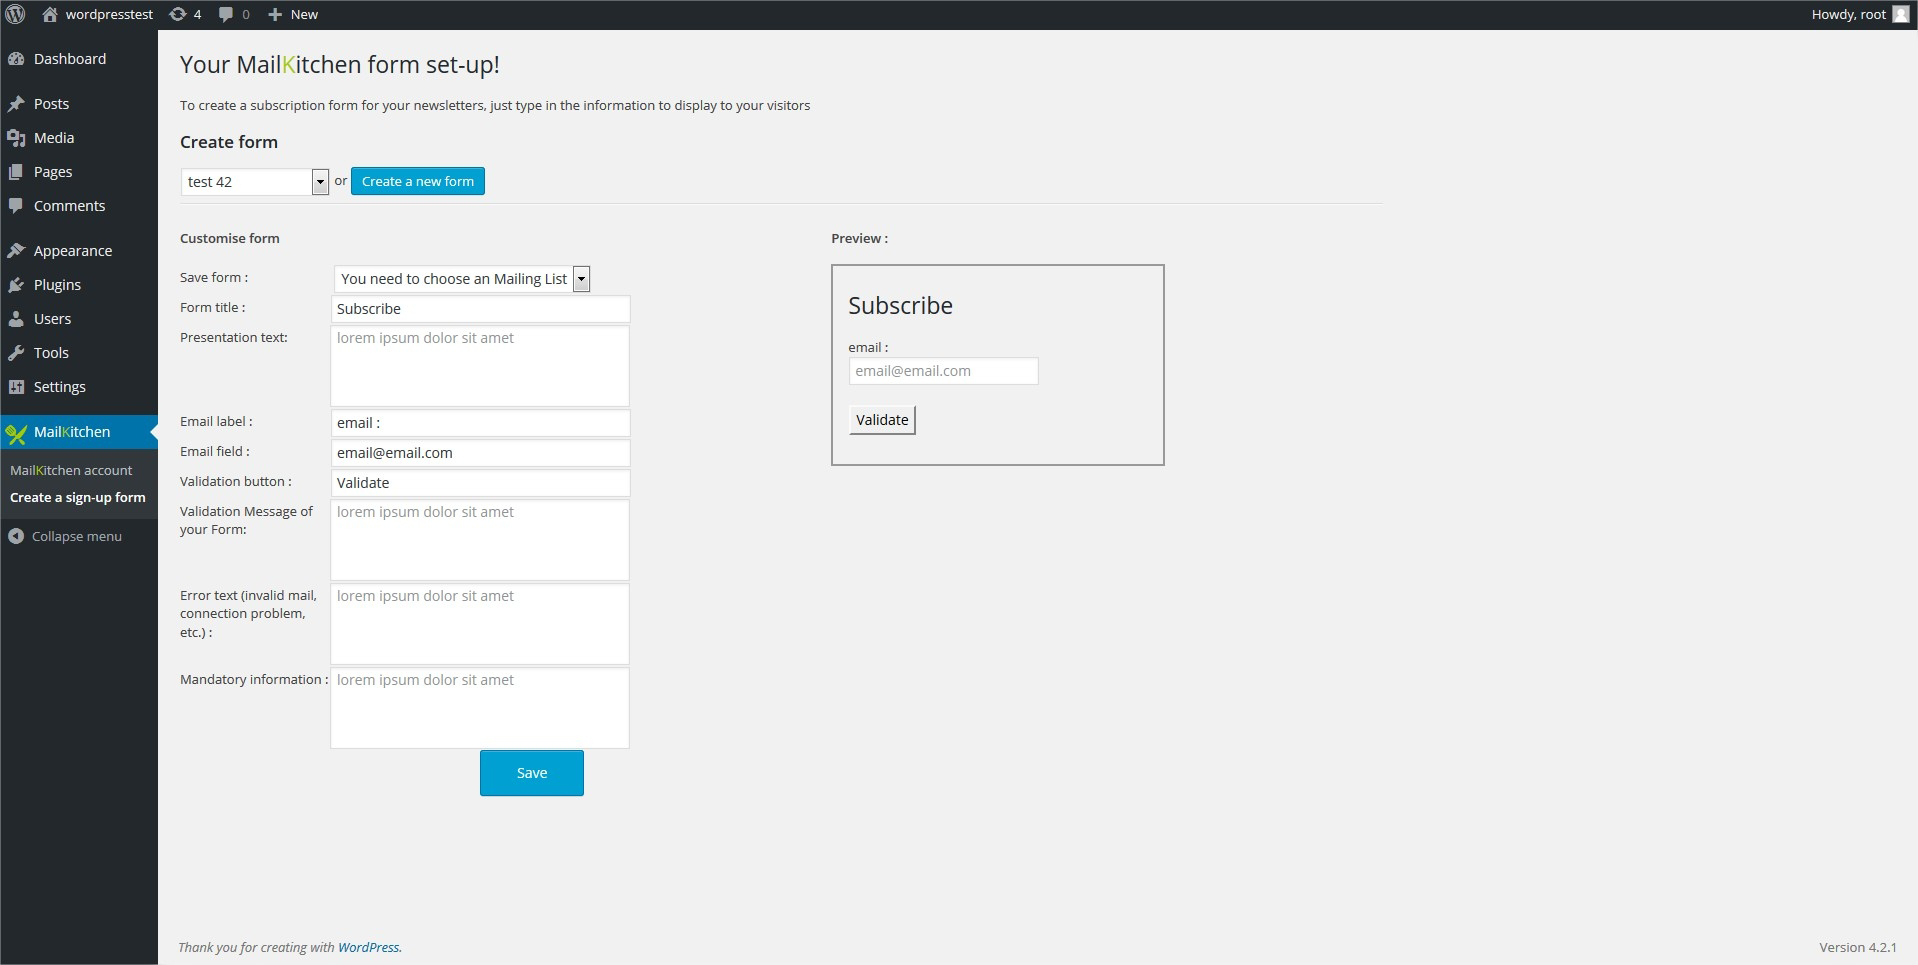Click the Pages icon in sidebar
1918x965 pixels.
16,172
